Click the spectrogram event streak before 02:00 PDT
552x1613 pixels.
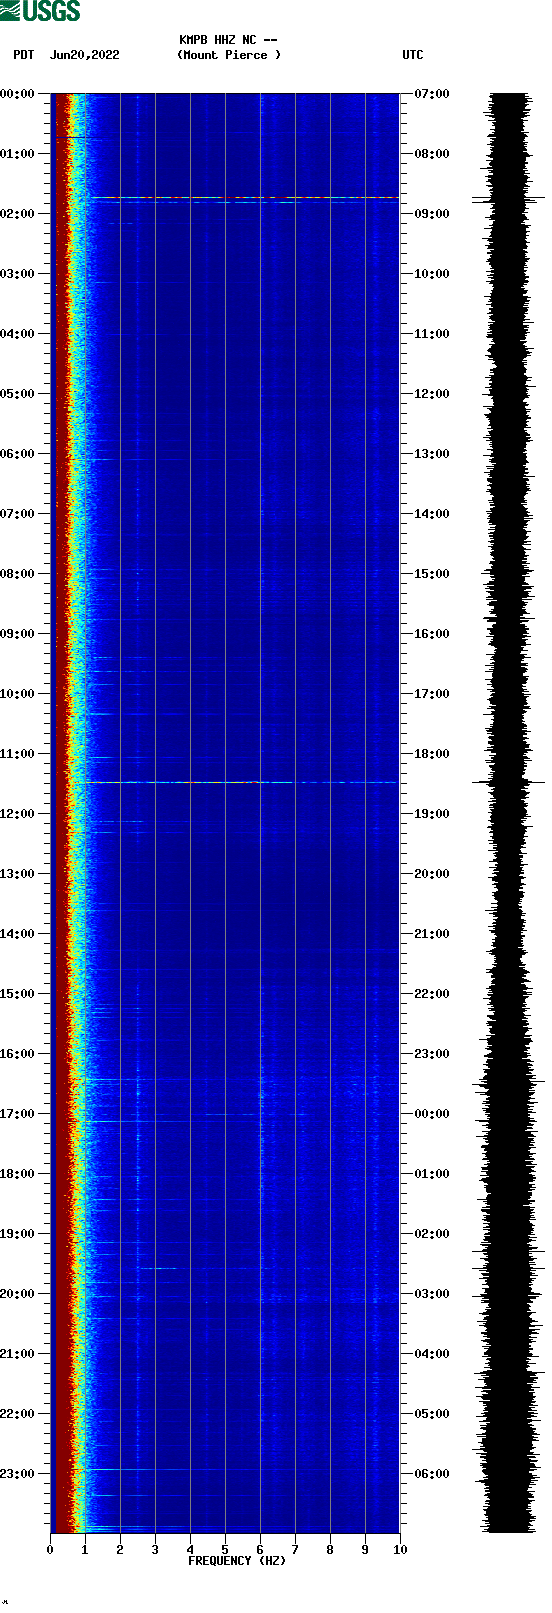tap(244, 199)
